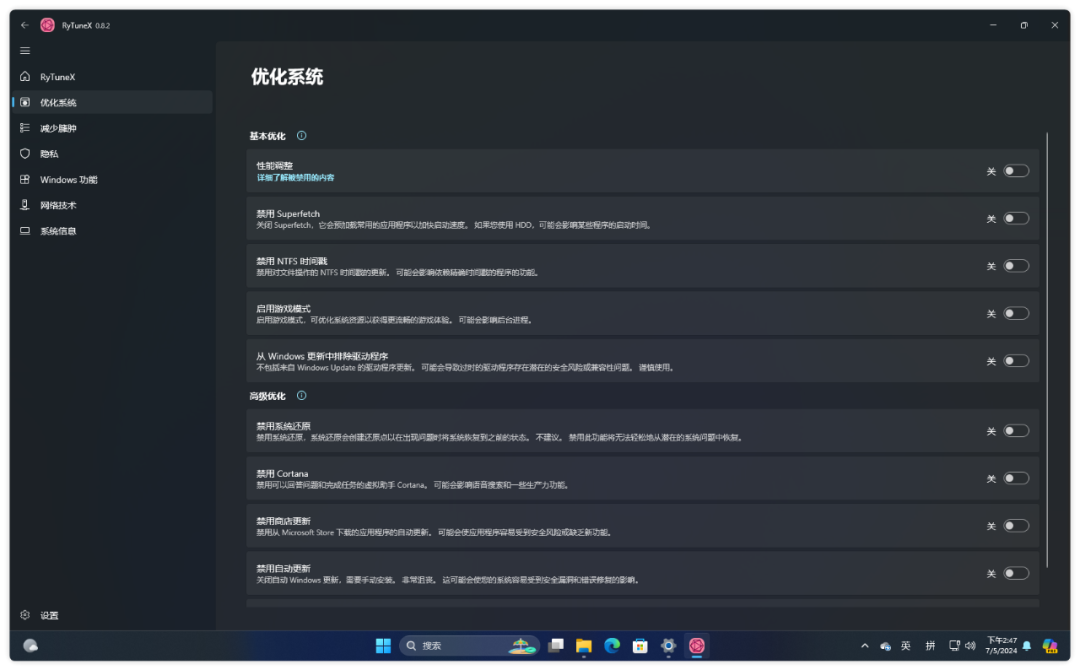The width and height of the screenshot is (1080, 670).
Task: Open 减少臃肿 navigation page
Action: tap(112, 128)
